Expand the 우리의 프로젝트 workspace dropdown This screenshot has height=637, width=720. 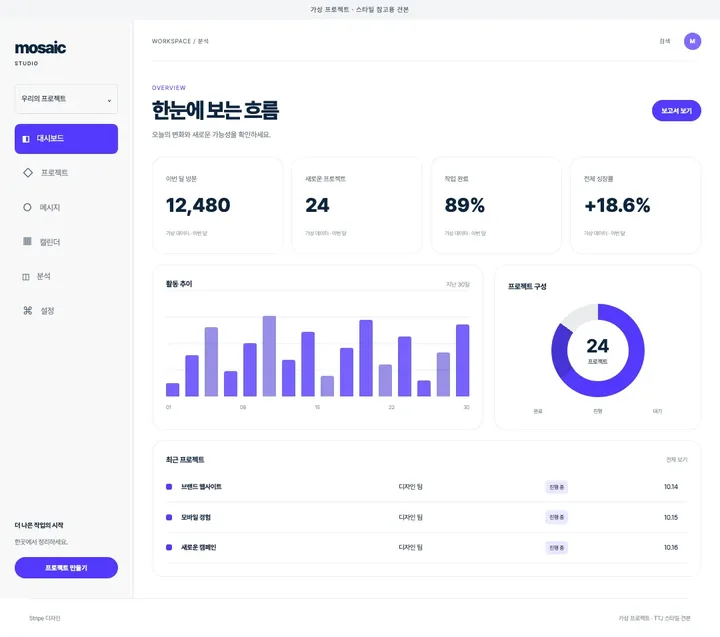(66, 99)
